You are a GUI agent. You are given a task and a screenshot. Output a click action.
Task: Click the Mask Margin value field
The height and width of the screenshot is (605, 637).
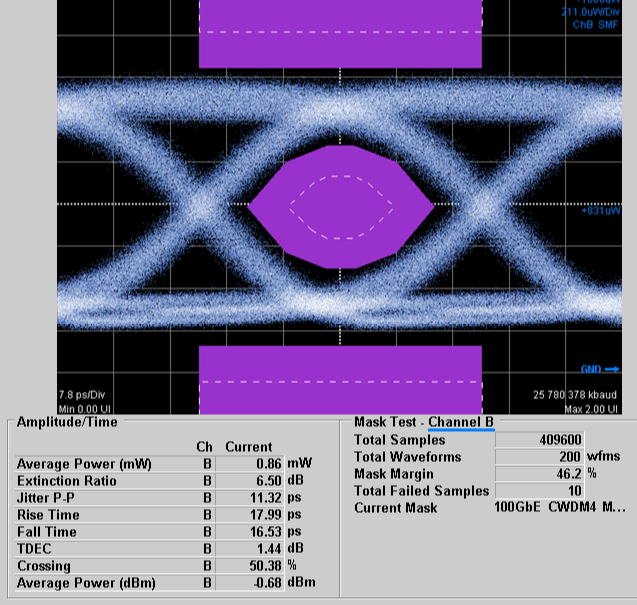tap(539, 474)
